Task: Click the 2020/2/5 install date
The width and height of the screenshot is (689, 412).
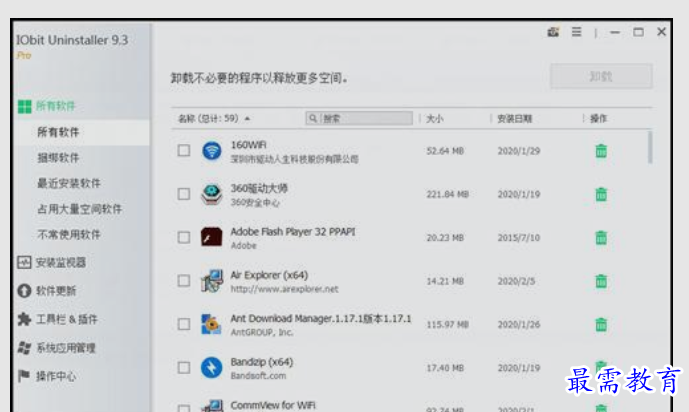Action: (516, 281)
